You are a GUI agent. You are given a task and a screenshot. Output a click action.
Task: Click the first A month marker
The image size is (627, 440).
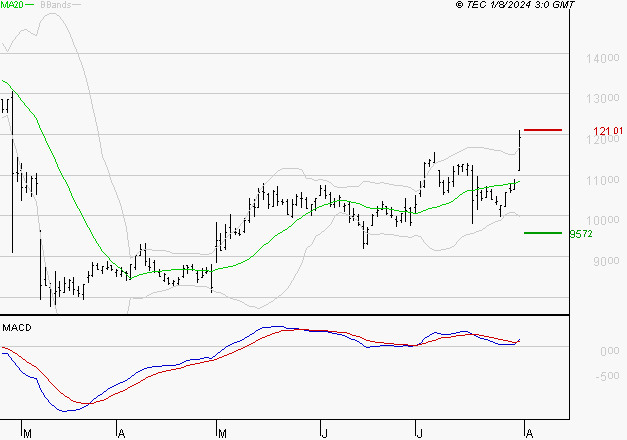tap(122, 434)
